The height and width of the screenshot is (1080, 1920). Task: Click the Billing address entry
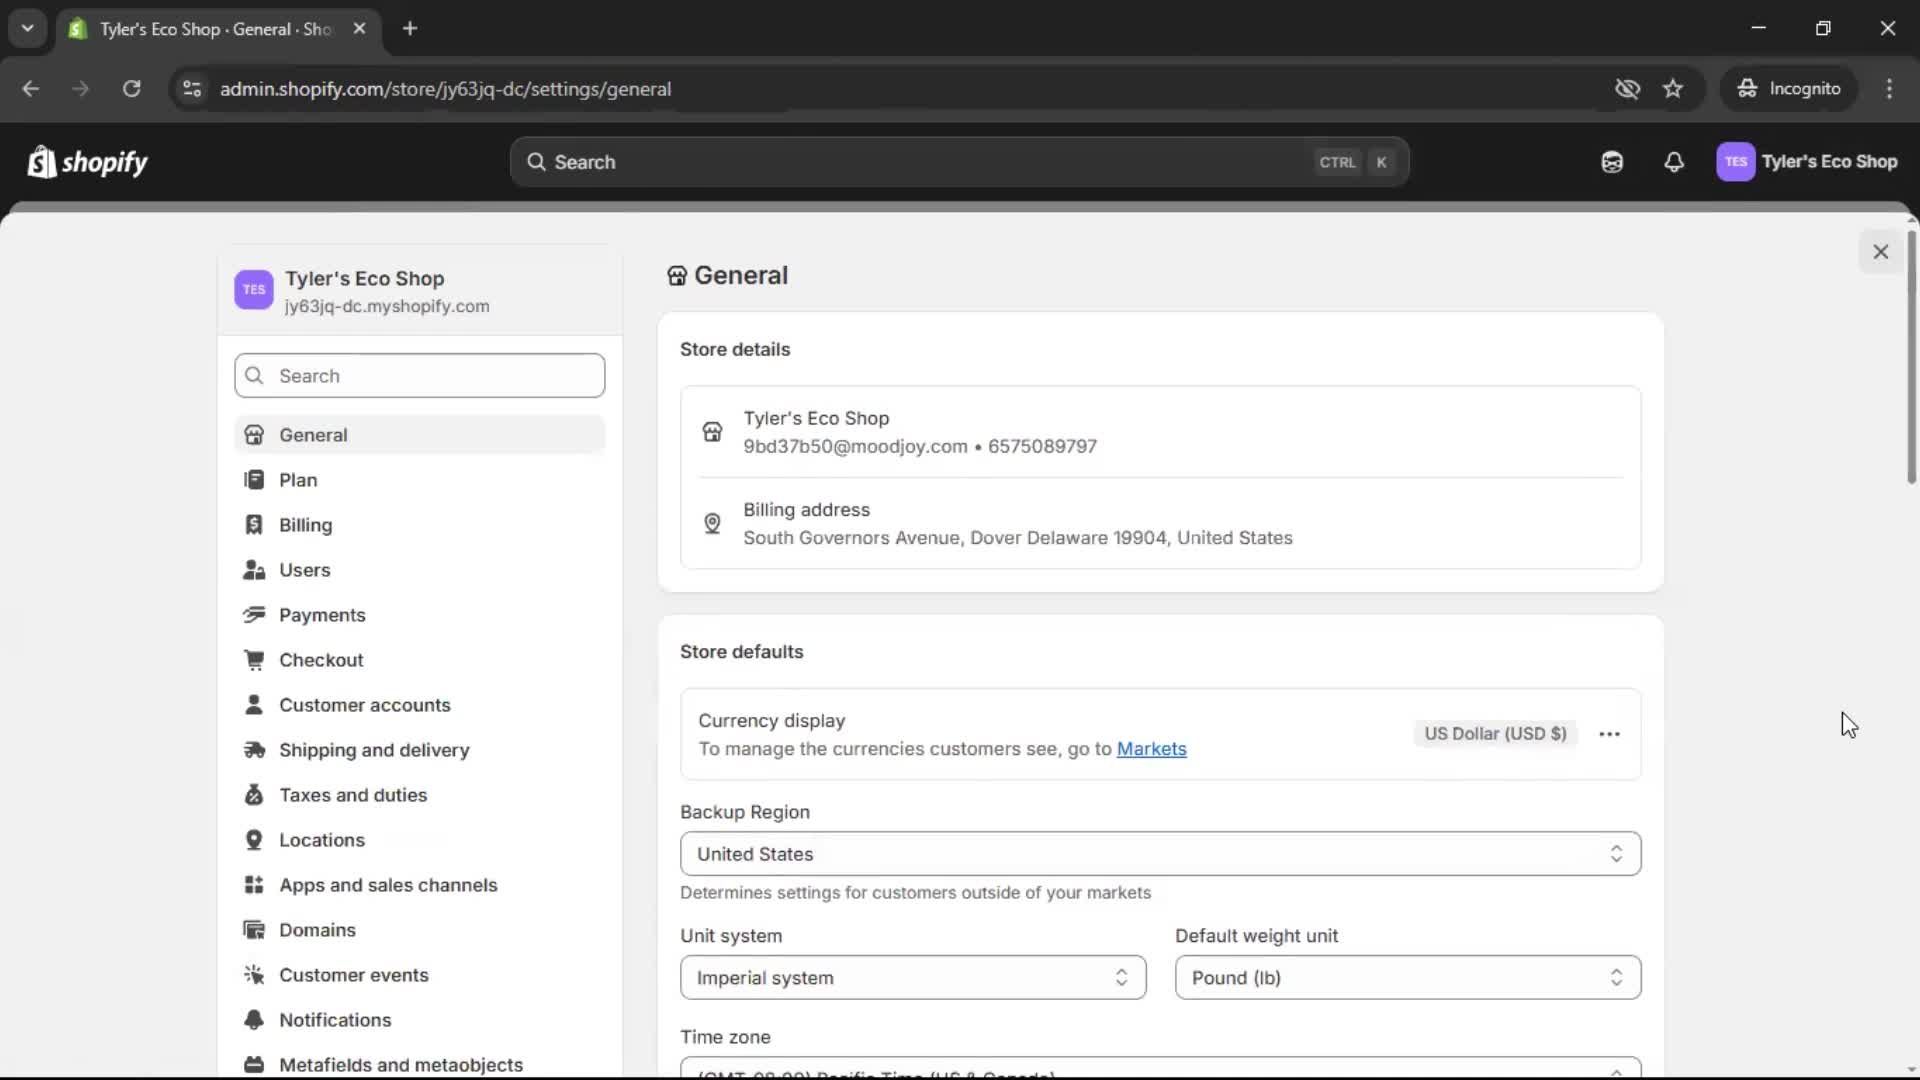click(1017, 524)
